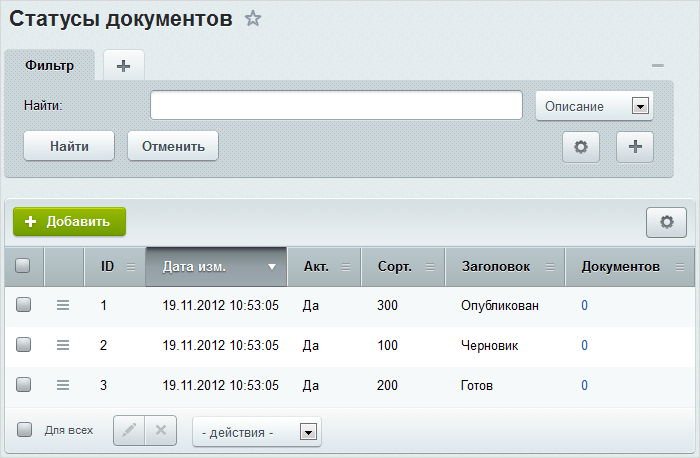700x458 pixels.
Task: Open table settings gear above the grid
Action: pos(666,223)
